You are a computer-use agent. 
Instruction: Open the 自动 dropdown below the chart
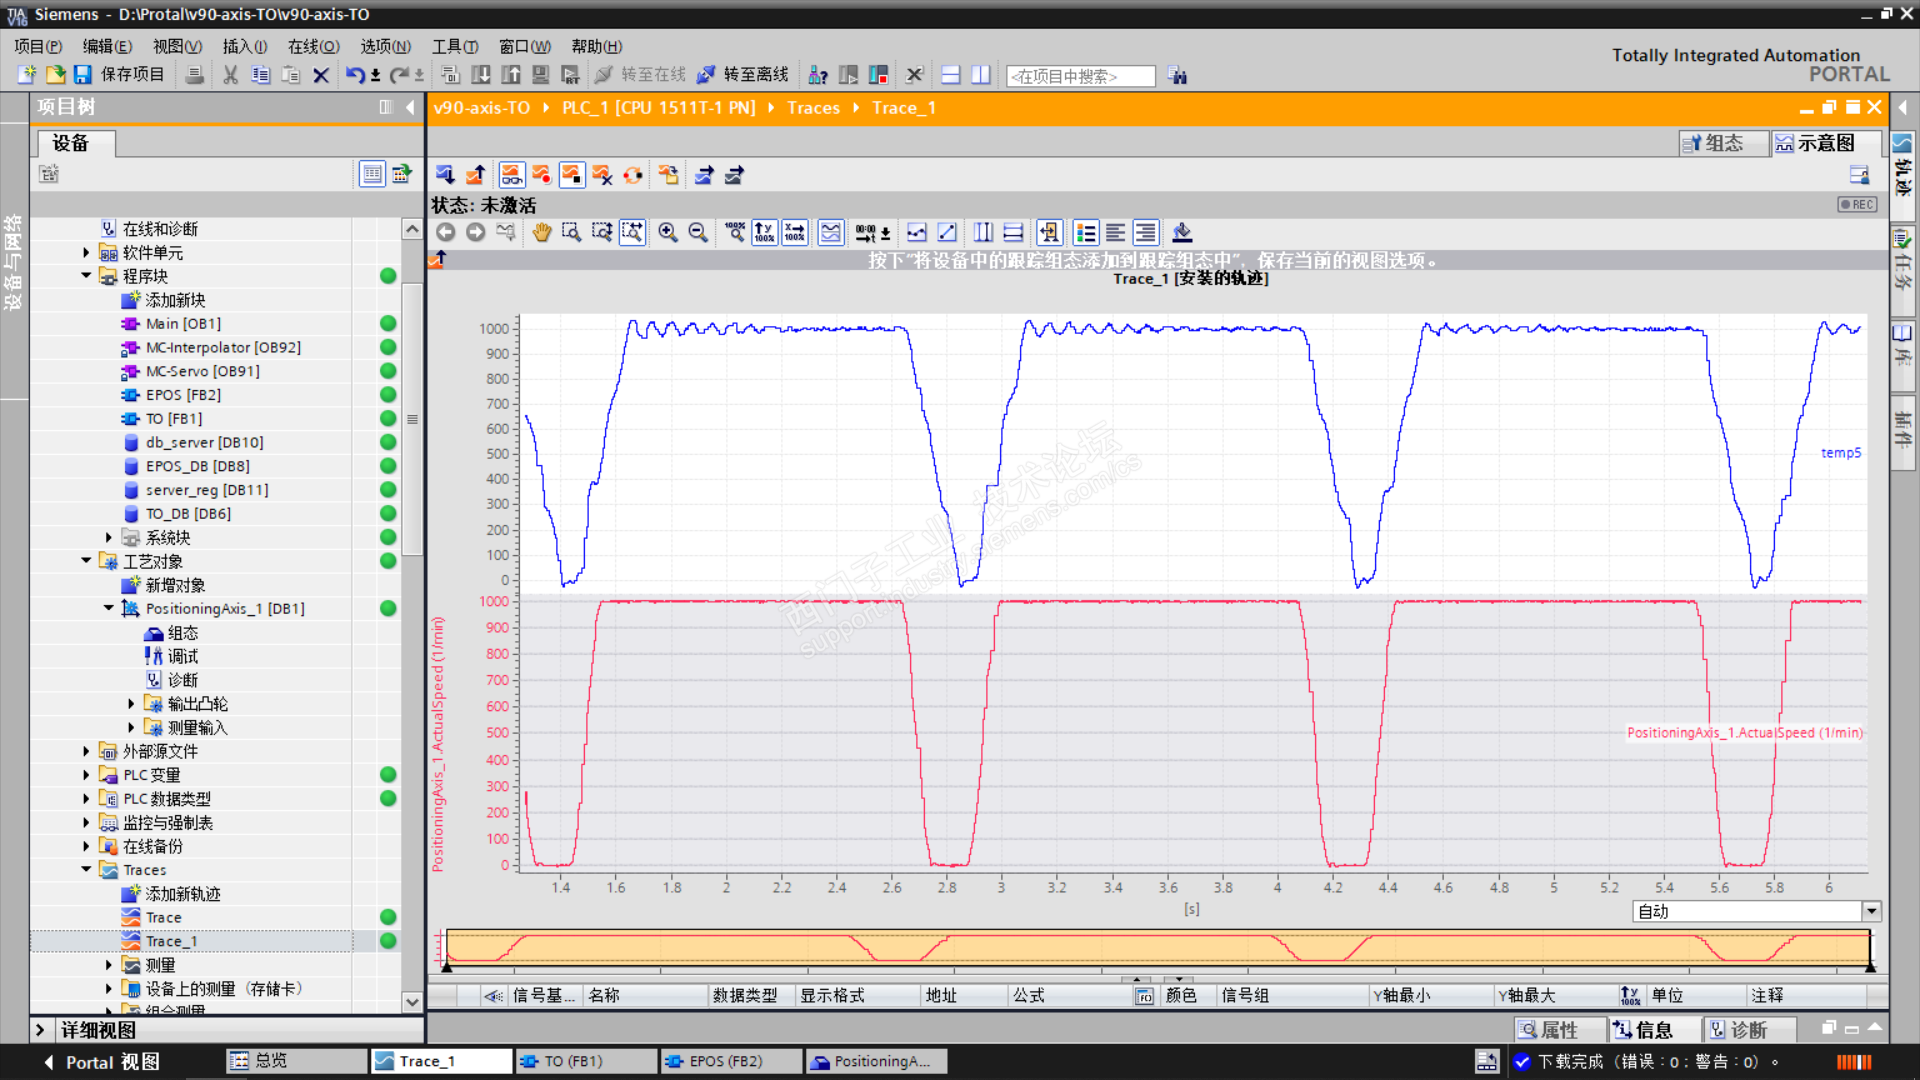pos(1871,911)
